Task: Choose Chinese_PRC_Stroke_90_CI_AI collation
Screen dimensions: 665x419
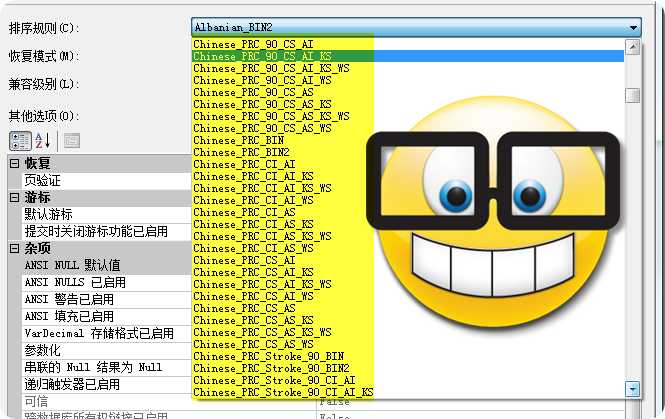Action: coord(408,380)
